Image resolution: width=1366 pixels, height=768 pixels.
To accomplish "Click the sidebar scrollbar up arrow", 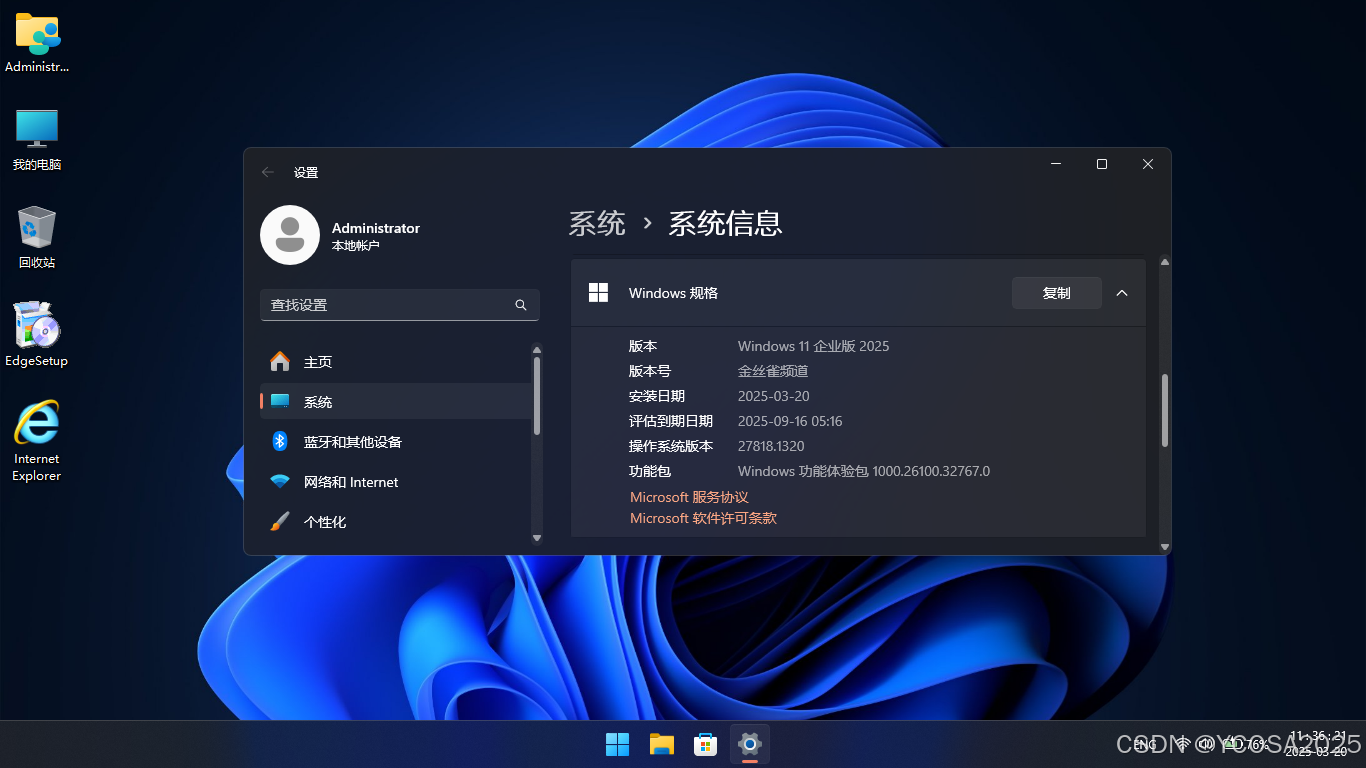I will 537,350.
